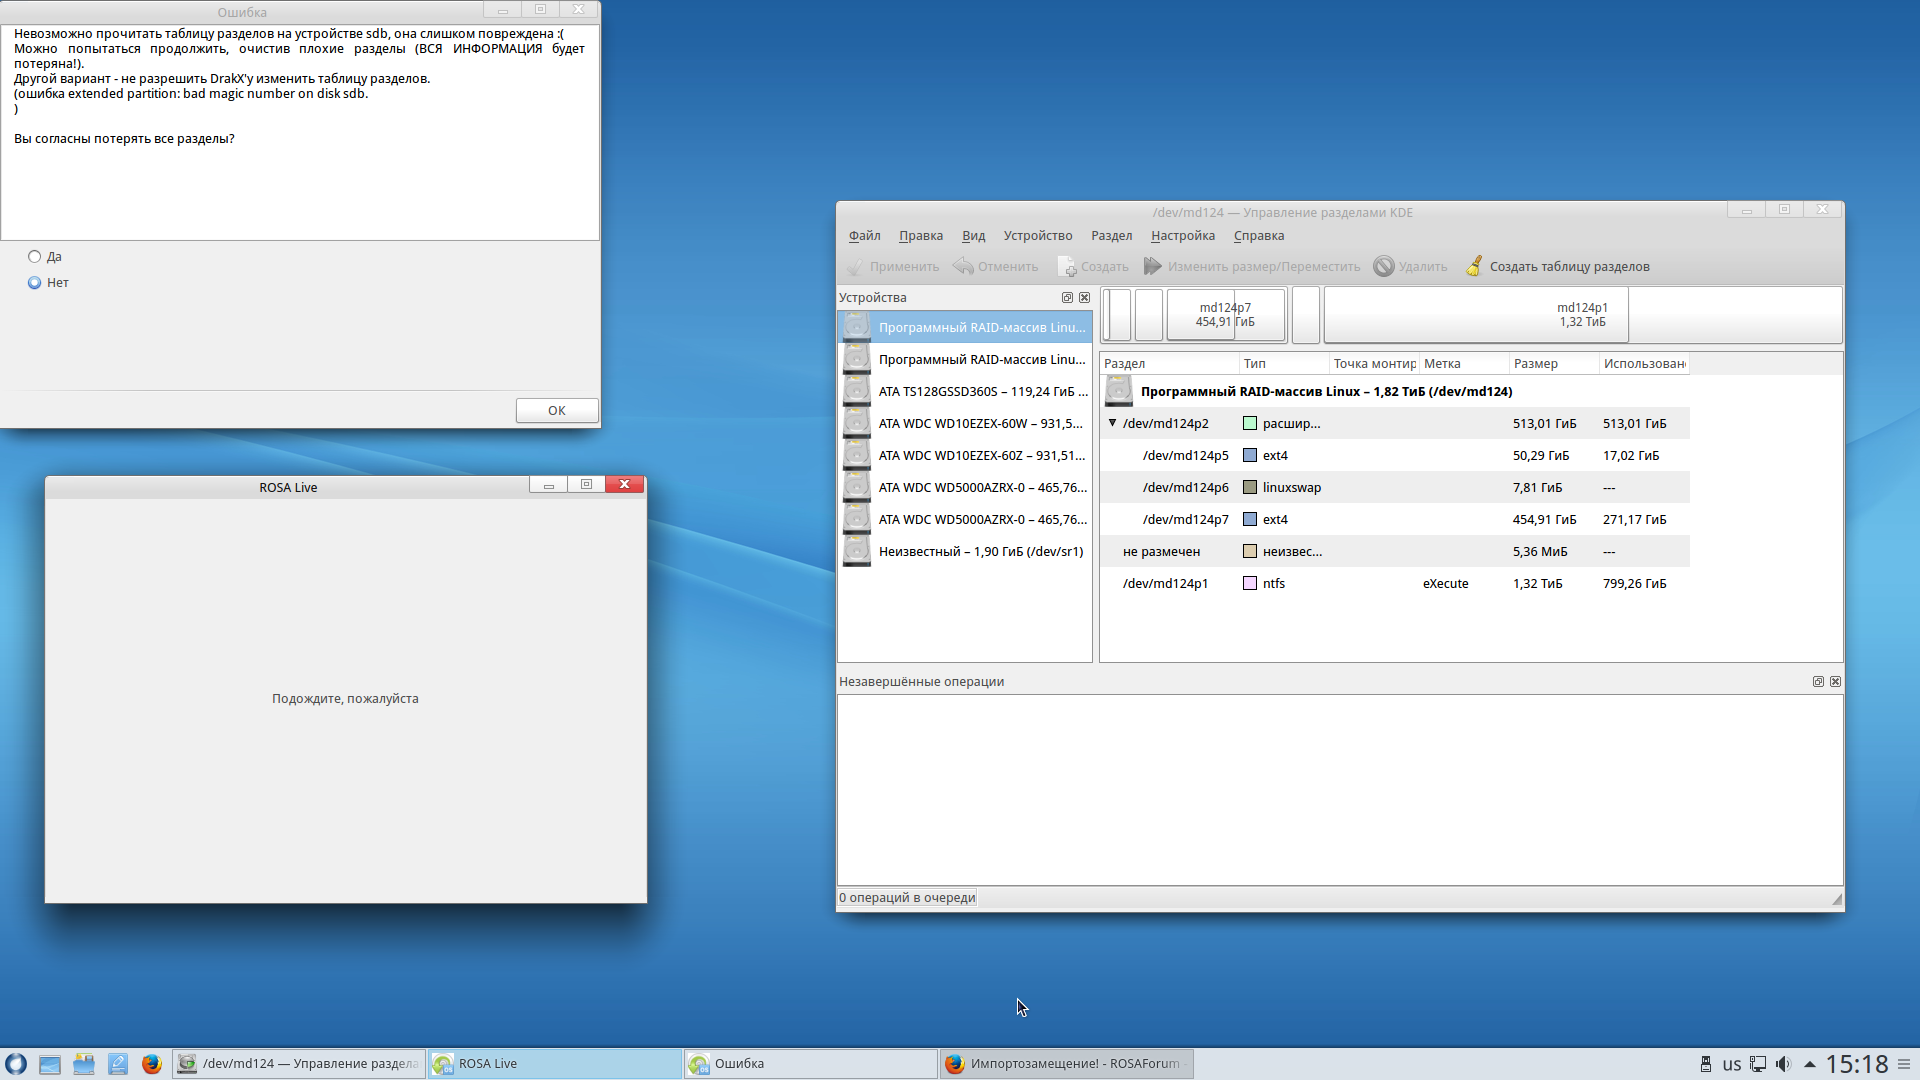1920x1080 pixels.
Task: Click the broom icon for Create partition table
Action: click(1474, 266)
